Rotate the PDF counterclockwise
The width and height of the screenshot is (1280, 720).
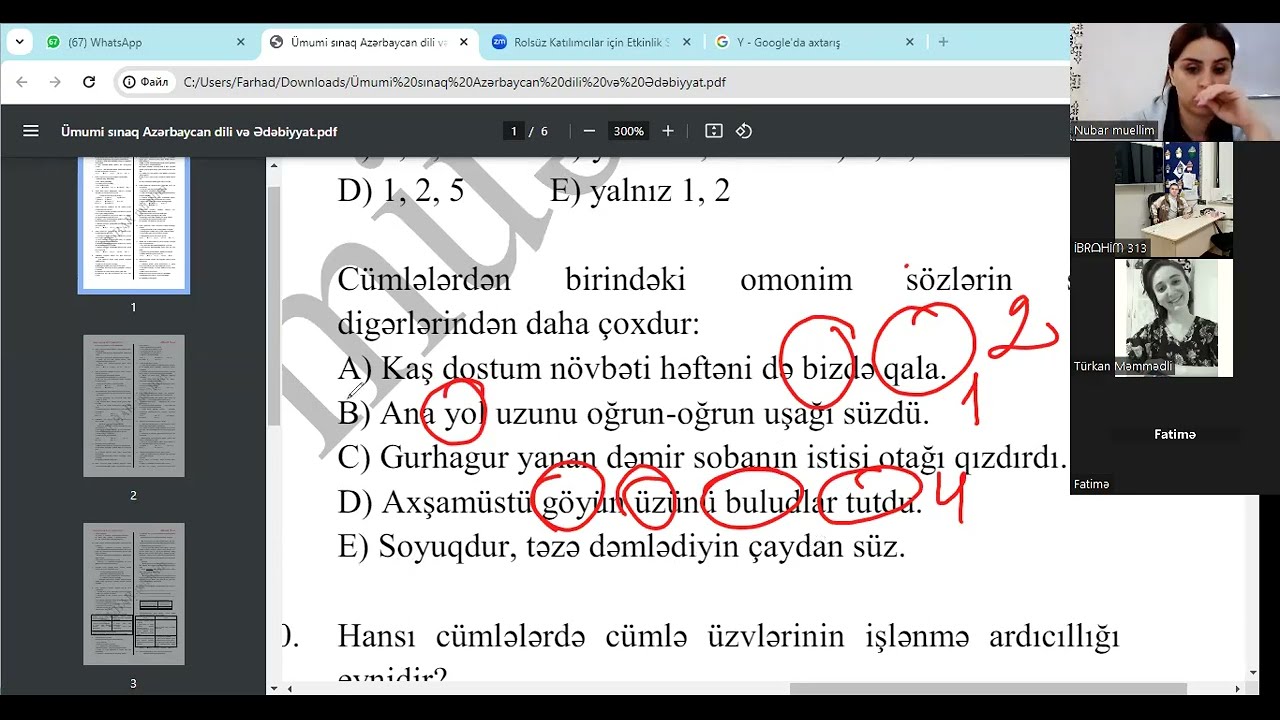pos(744,131)
